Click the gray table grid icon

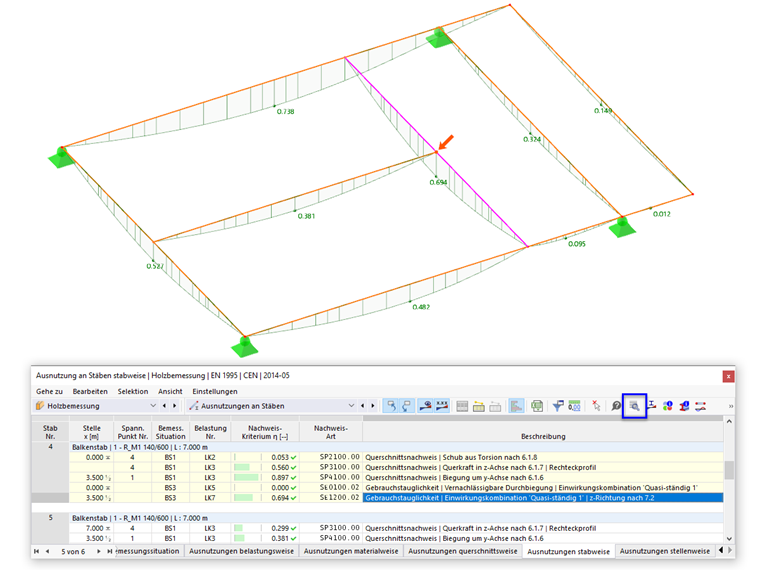[462, 406]
